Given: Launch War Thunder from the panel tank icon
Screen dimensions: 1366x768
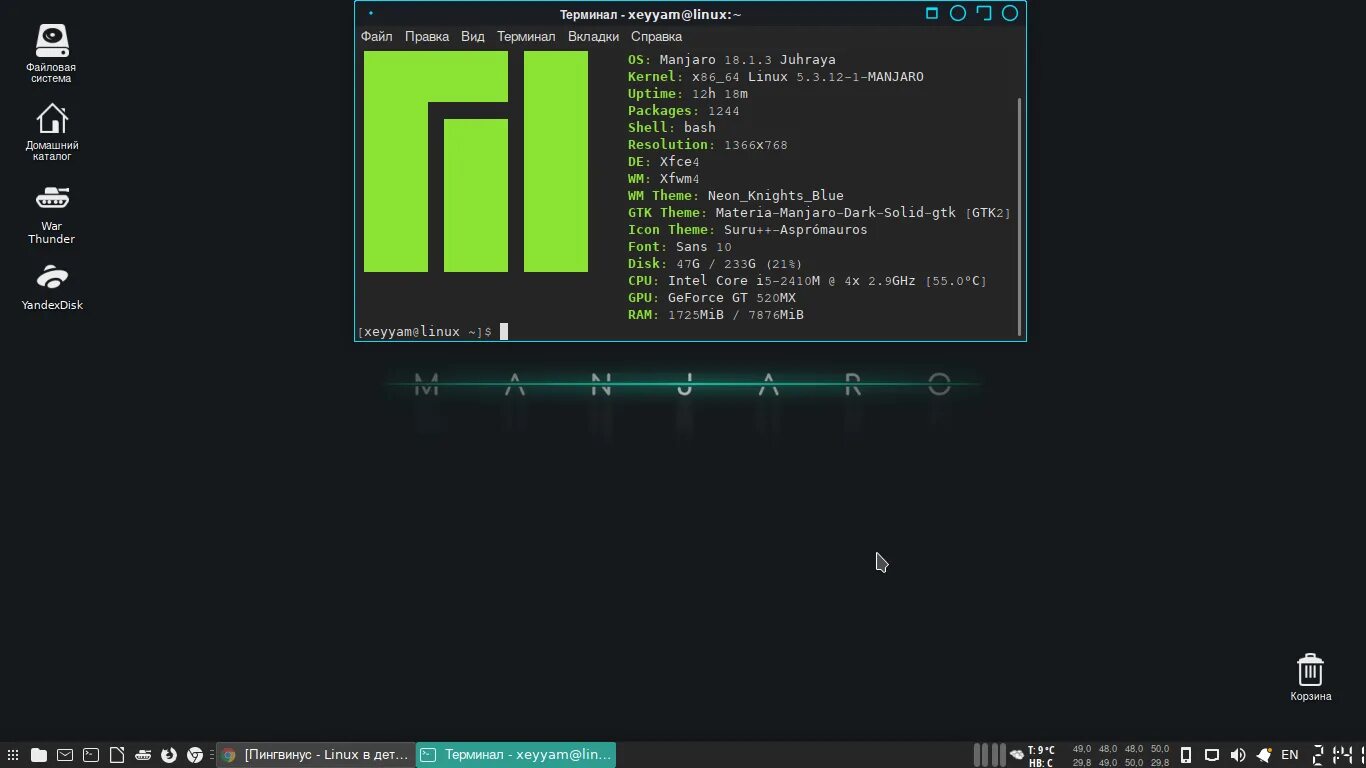Looking at the screenshot, I should 143,755.
